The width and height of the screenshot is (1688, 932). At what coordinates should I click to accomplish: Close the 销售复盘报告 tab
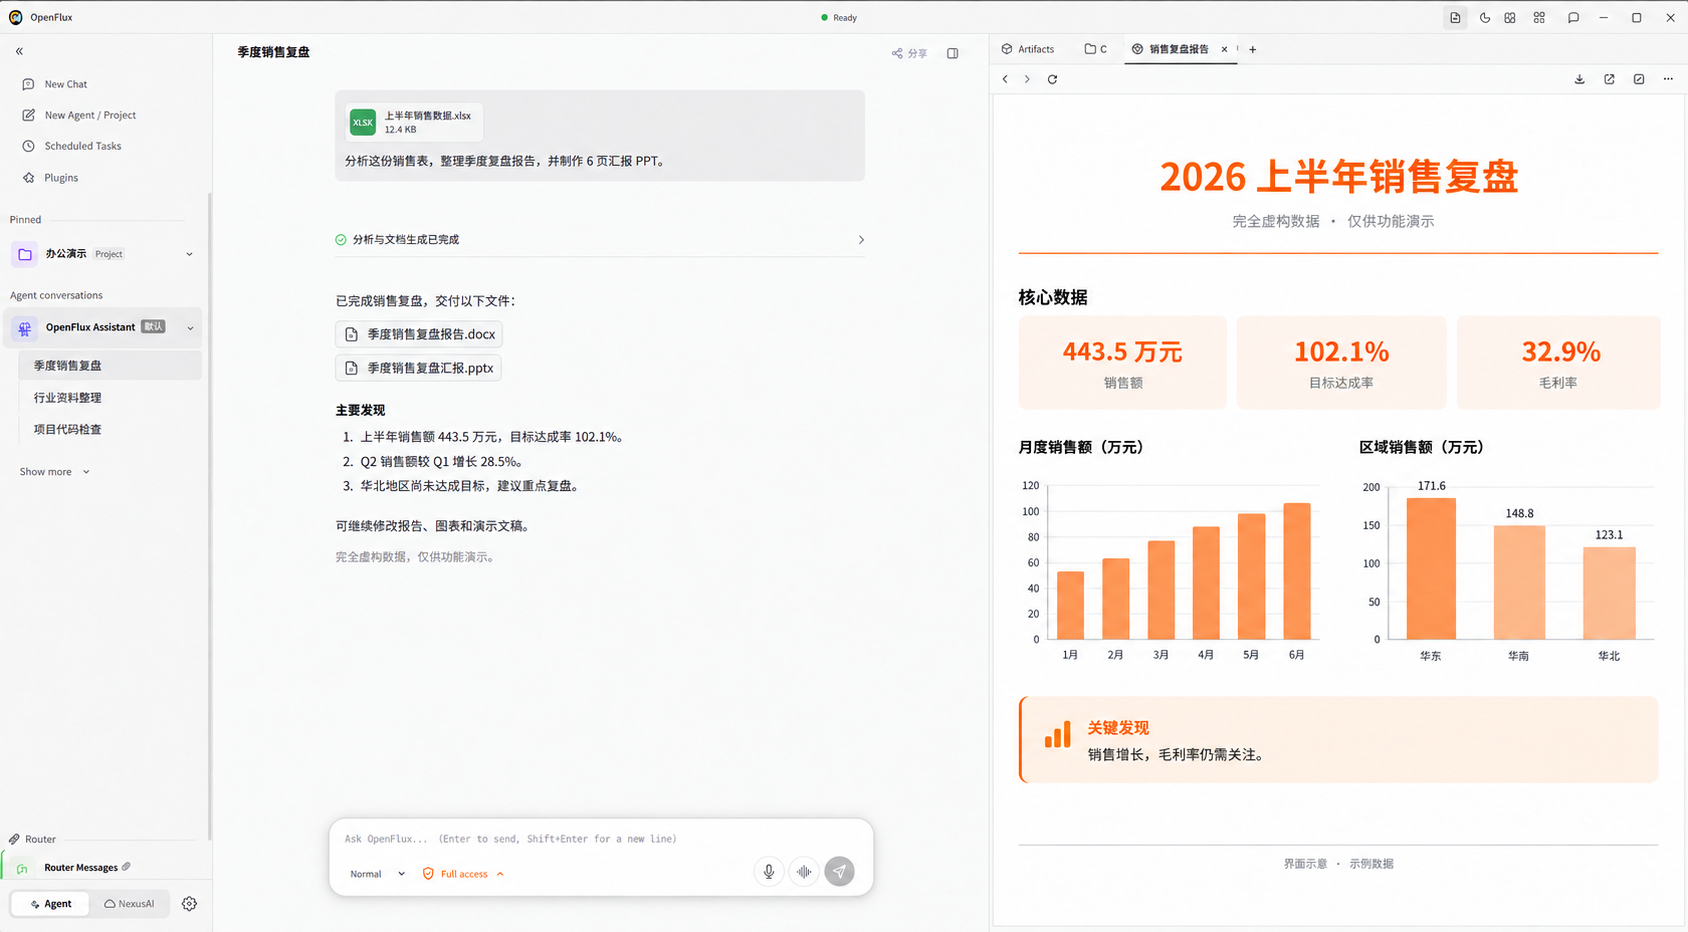(x=1224, y=49)
